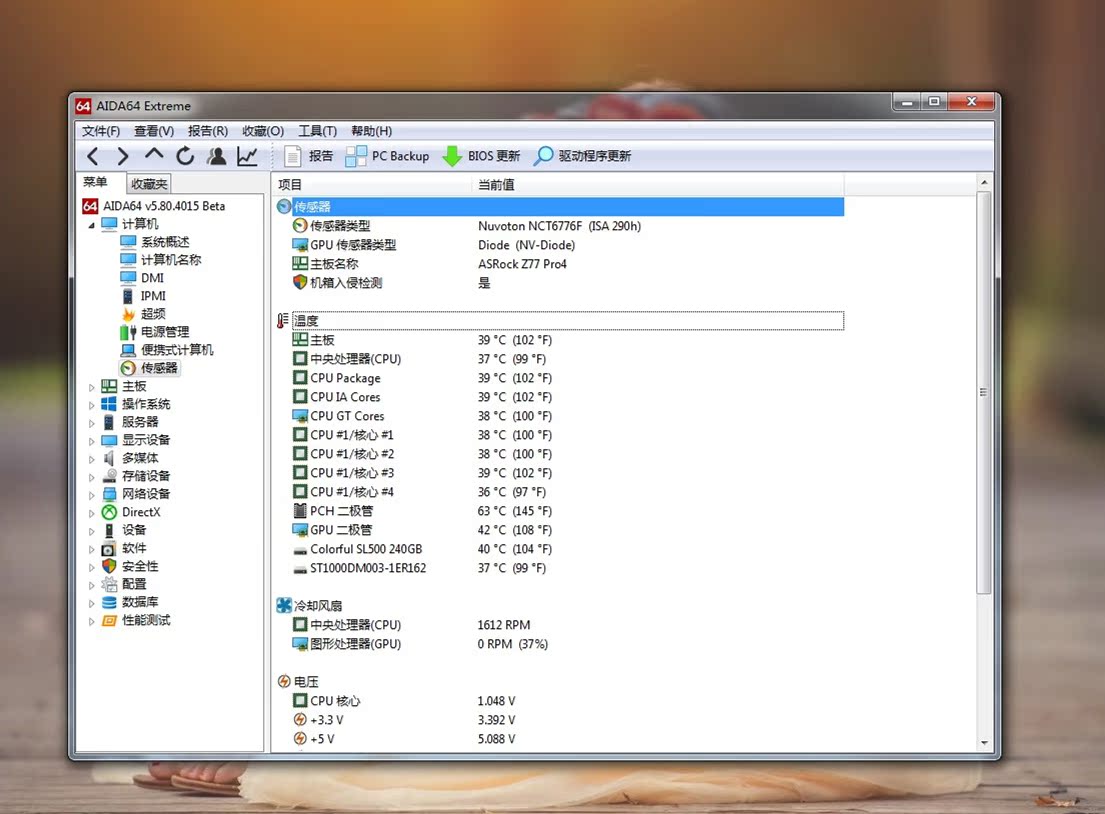The image size is (1105, 814).
Task: Click the 设备 icon in tree
Action: pos(109,530)
